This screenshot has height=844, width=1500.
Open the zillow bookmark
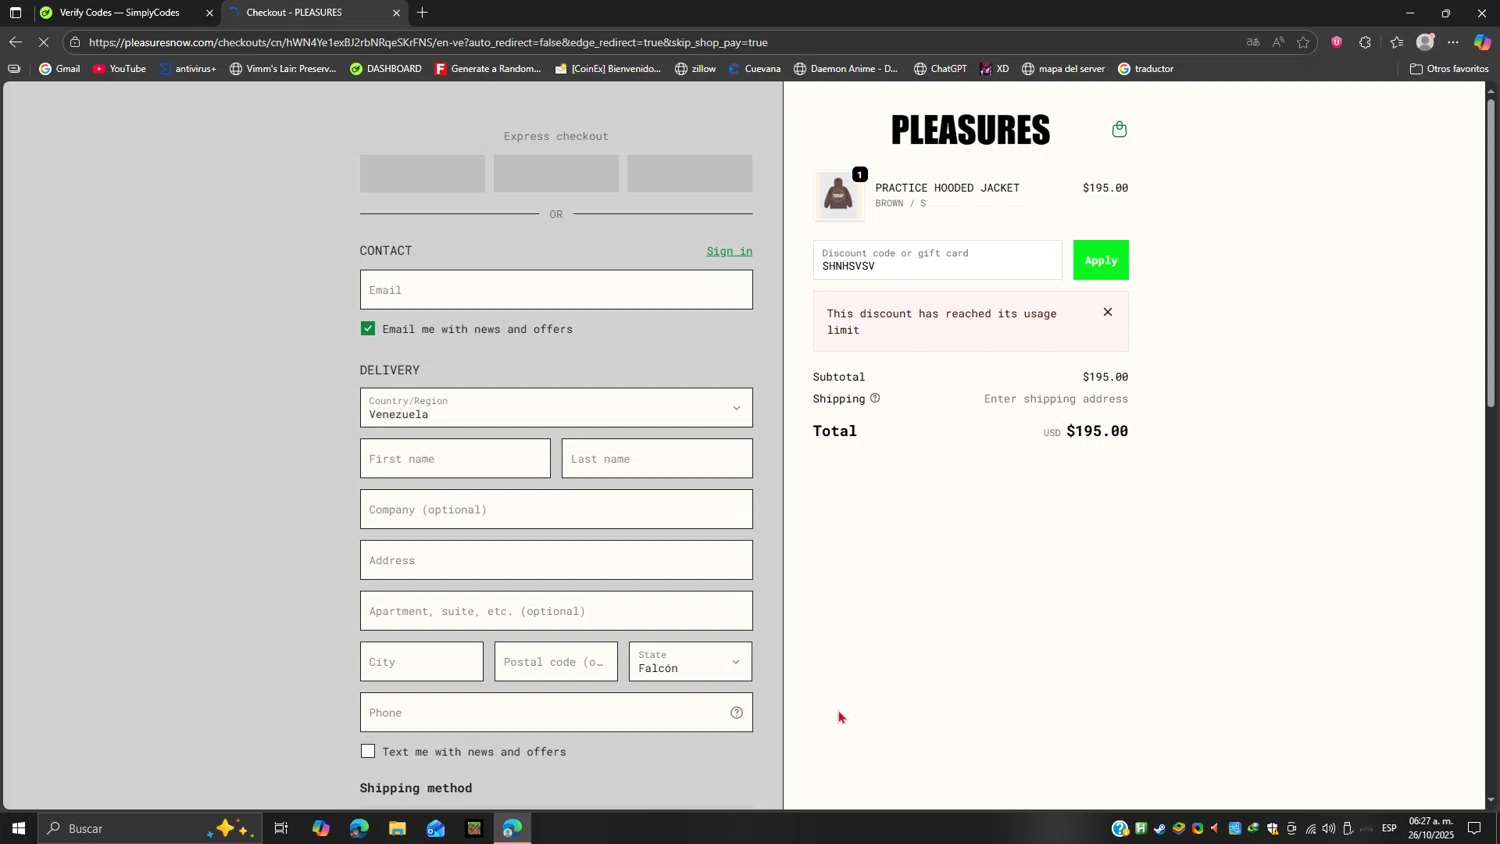point(695,69)
